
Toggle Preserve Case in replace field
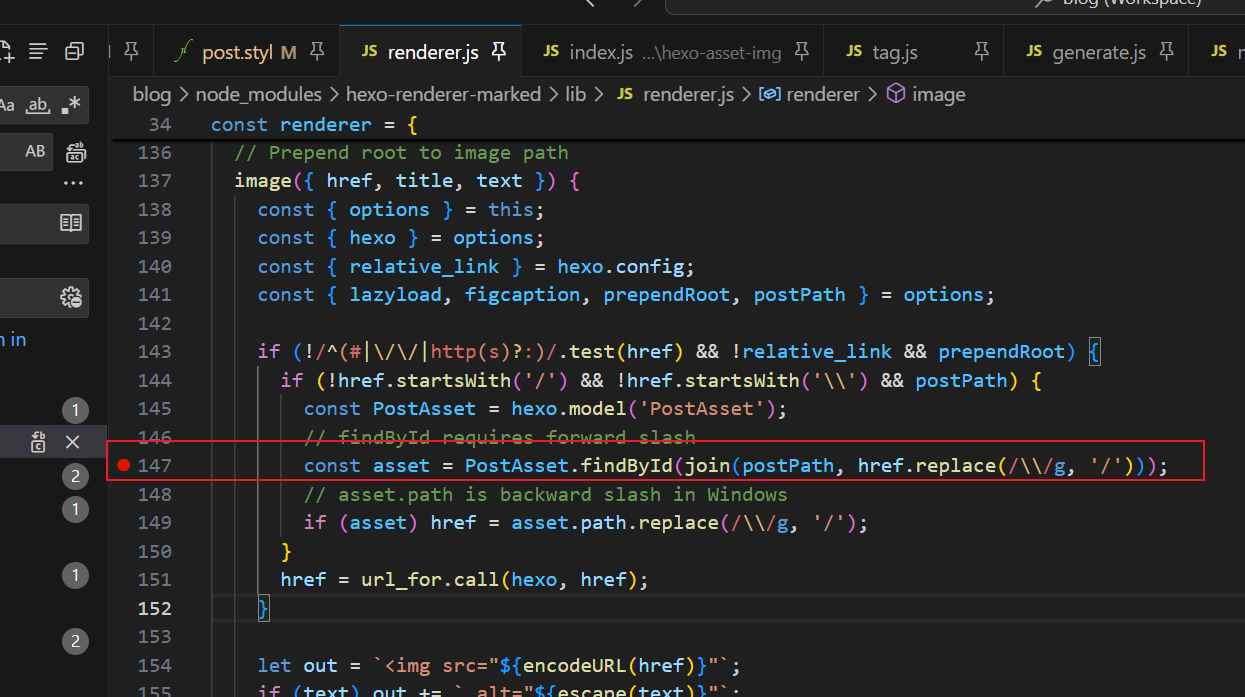pyautogui.click(x=35, y=152)
